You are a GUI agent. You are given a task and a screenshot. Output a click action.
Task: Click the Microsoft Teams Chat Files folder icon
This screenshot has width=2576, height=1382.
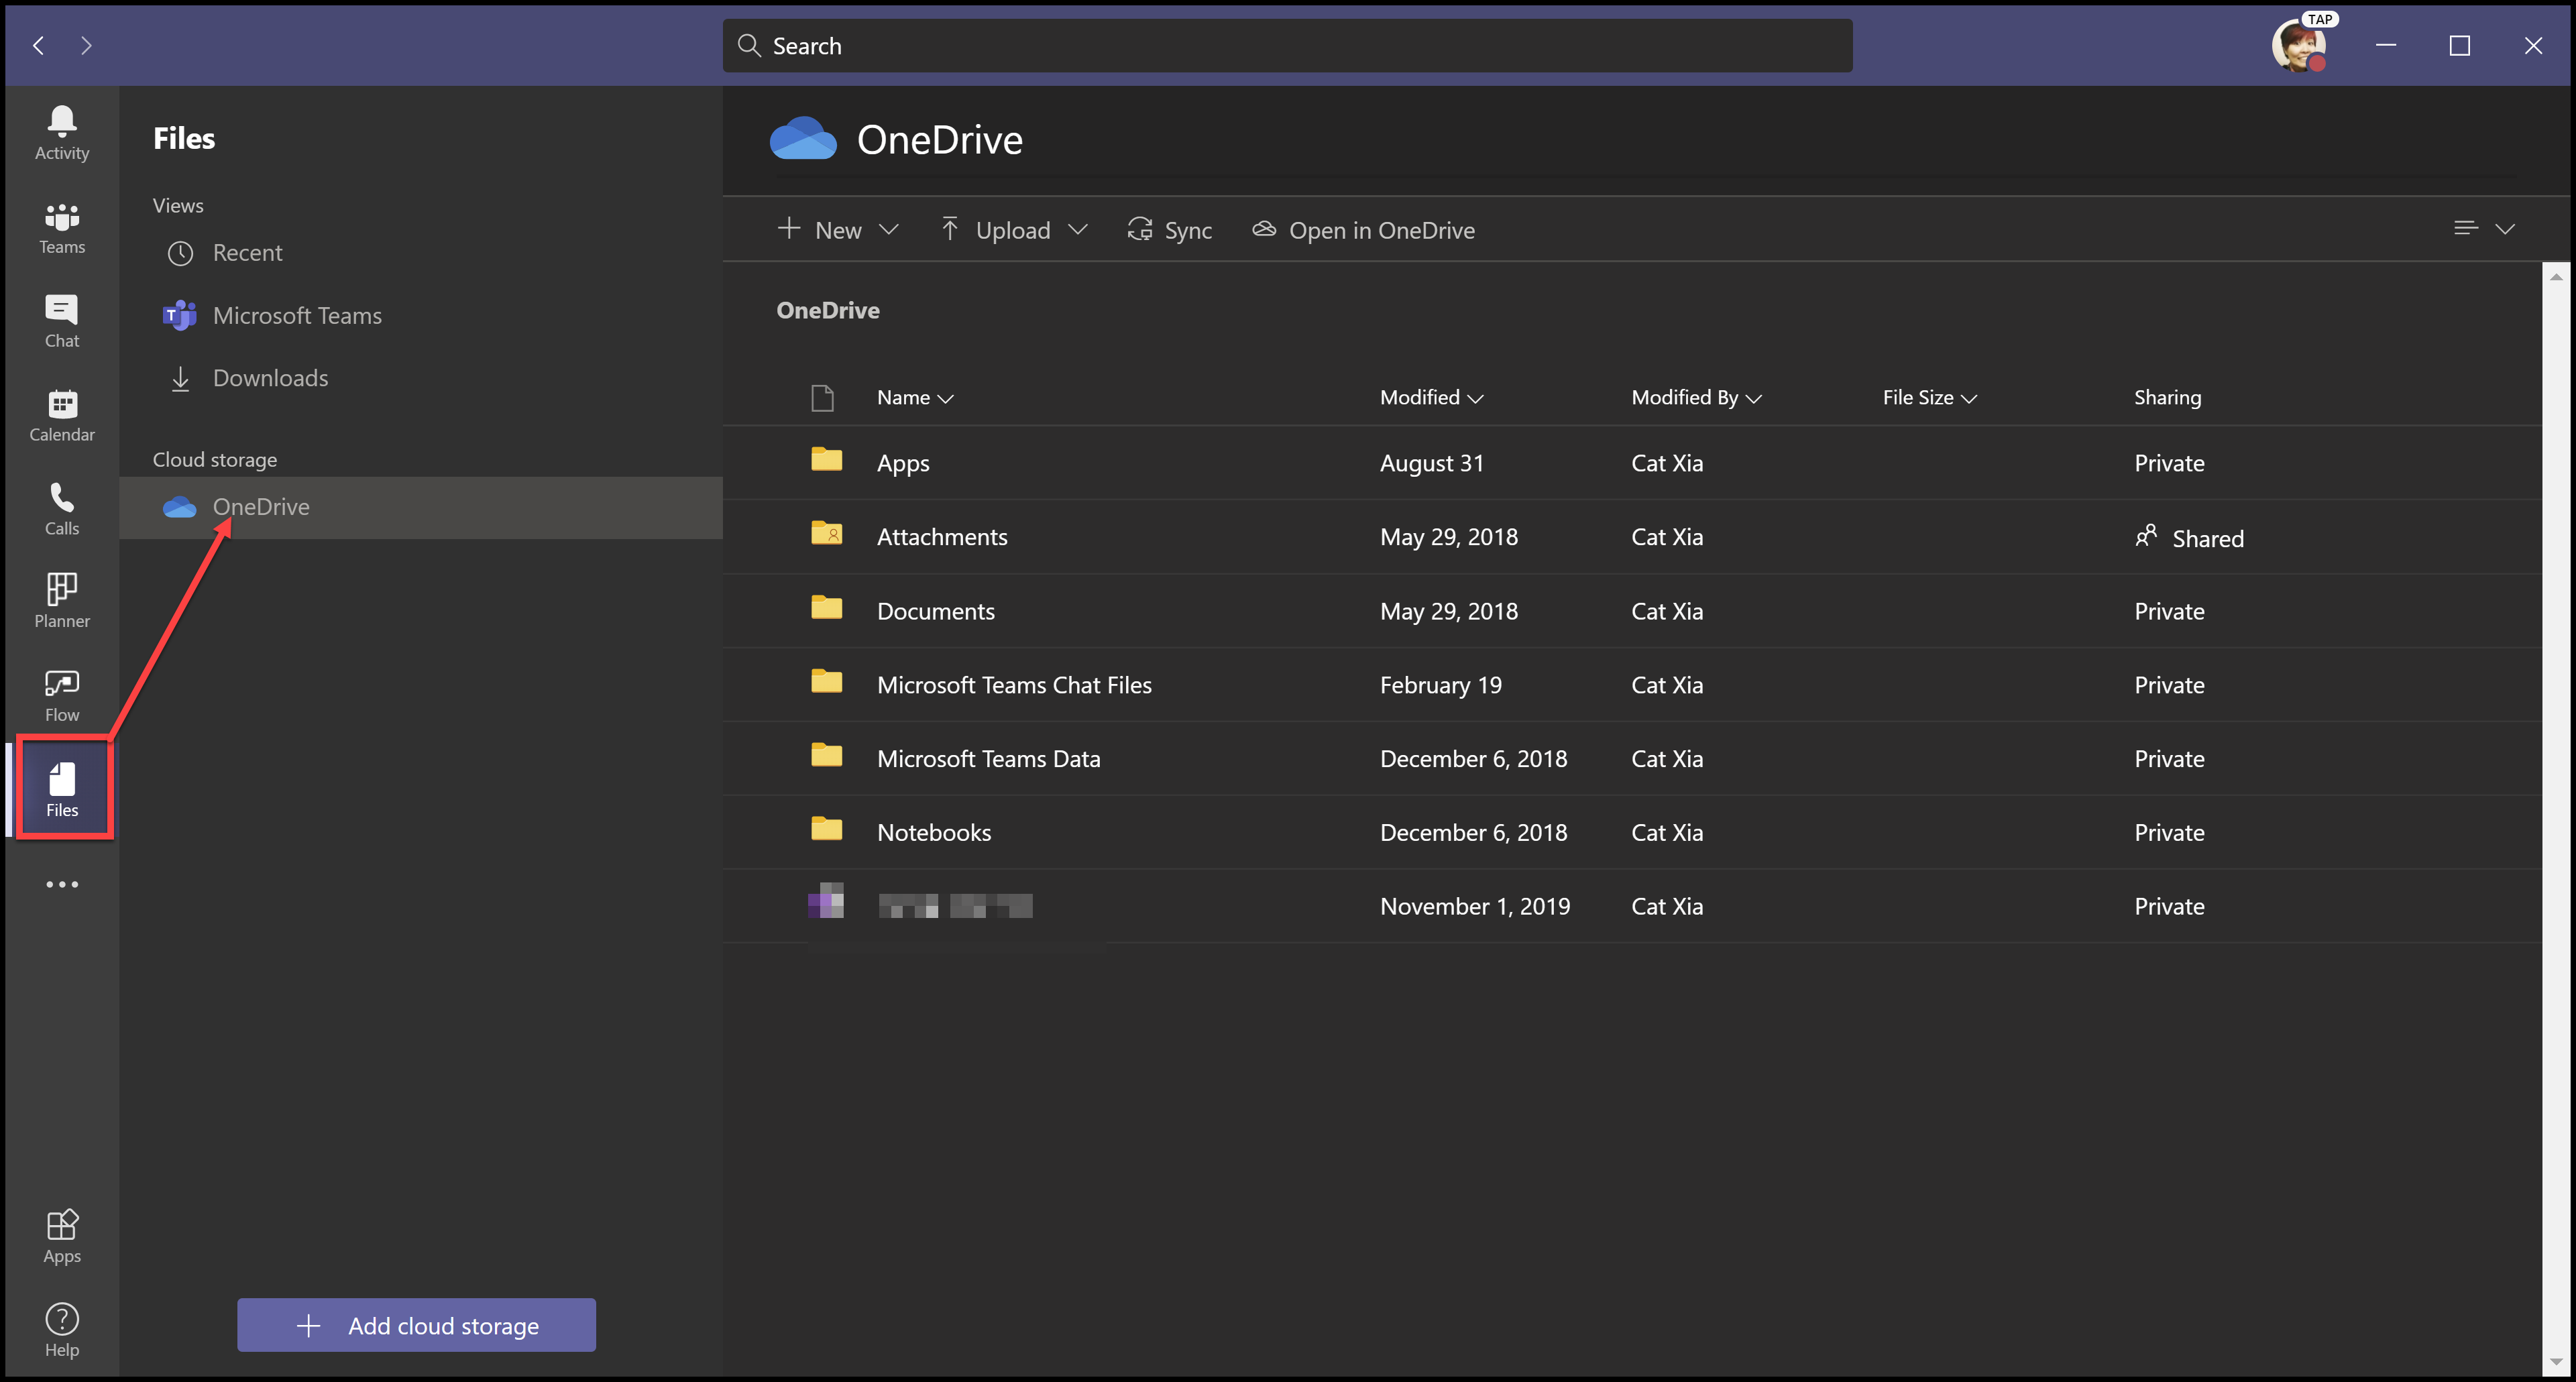[826, 681]
